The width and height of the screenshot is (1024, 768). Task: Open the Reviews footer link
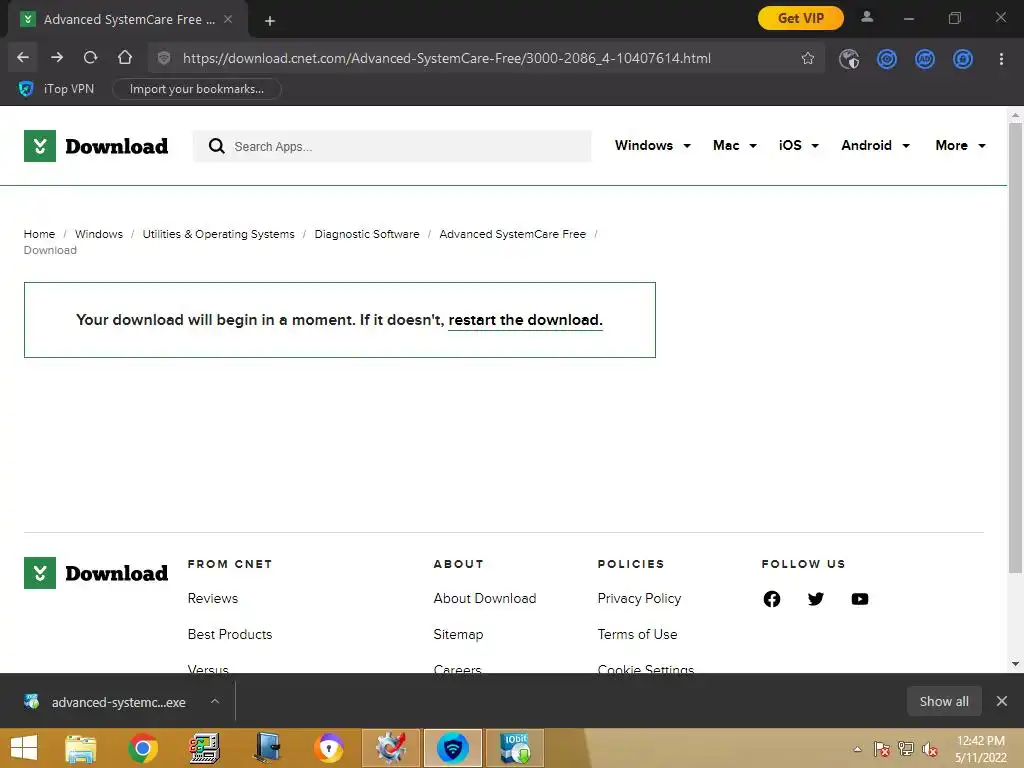point(213,598)
